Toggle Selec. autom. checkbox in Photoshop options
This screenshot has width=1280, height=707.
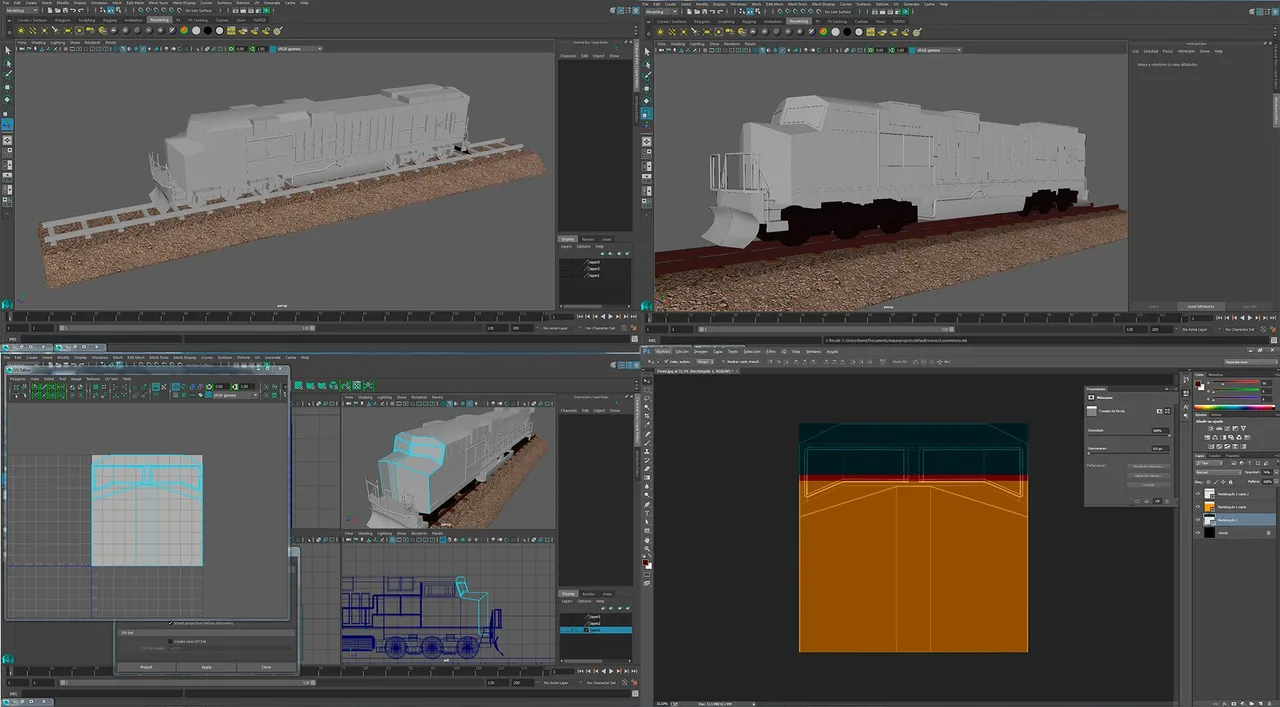666,362
